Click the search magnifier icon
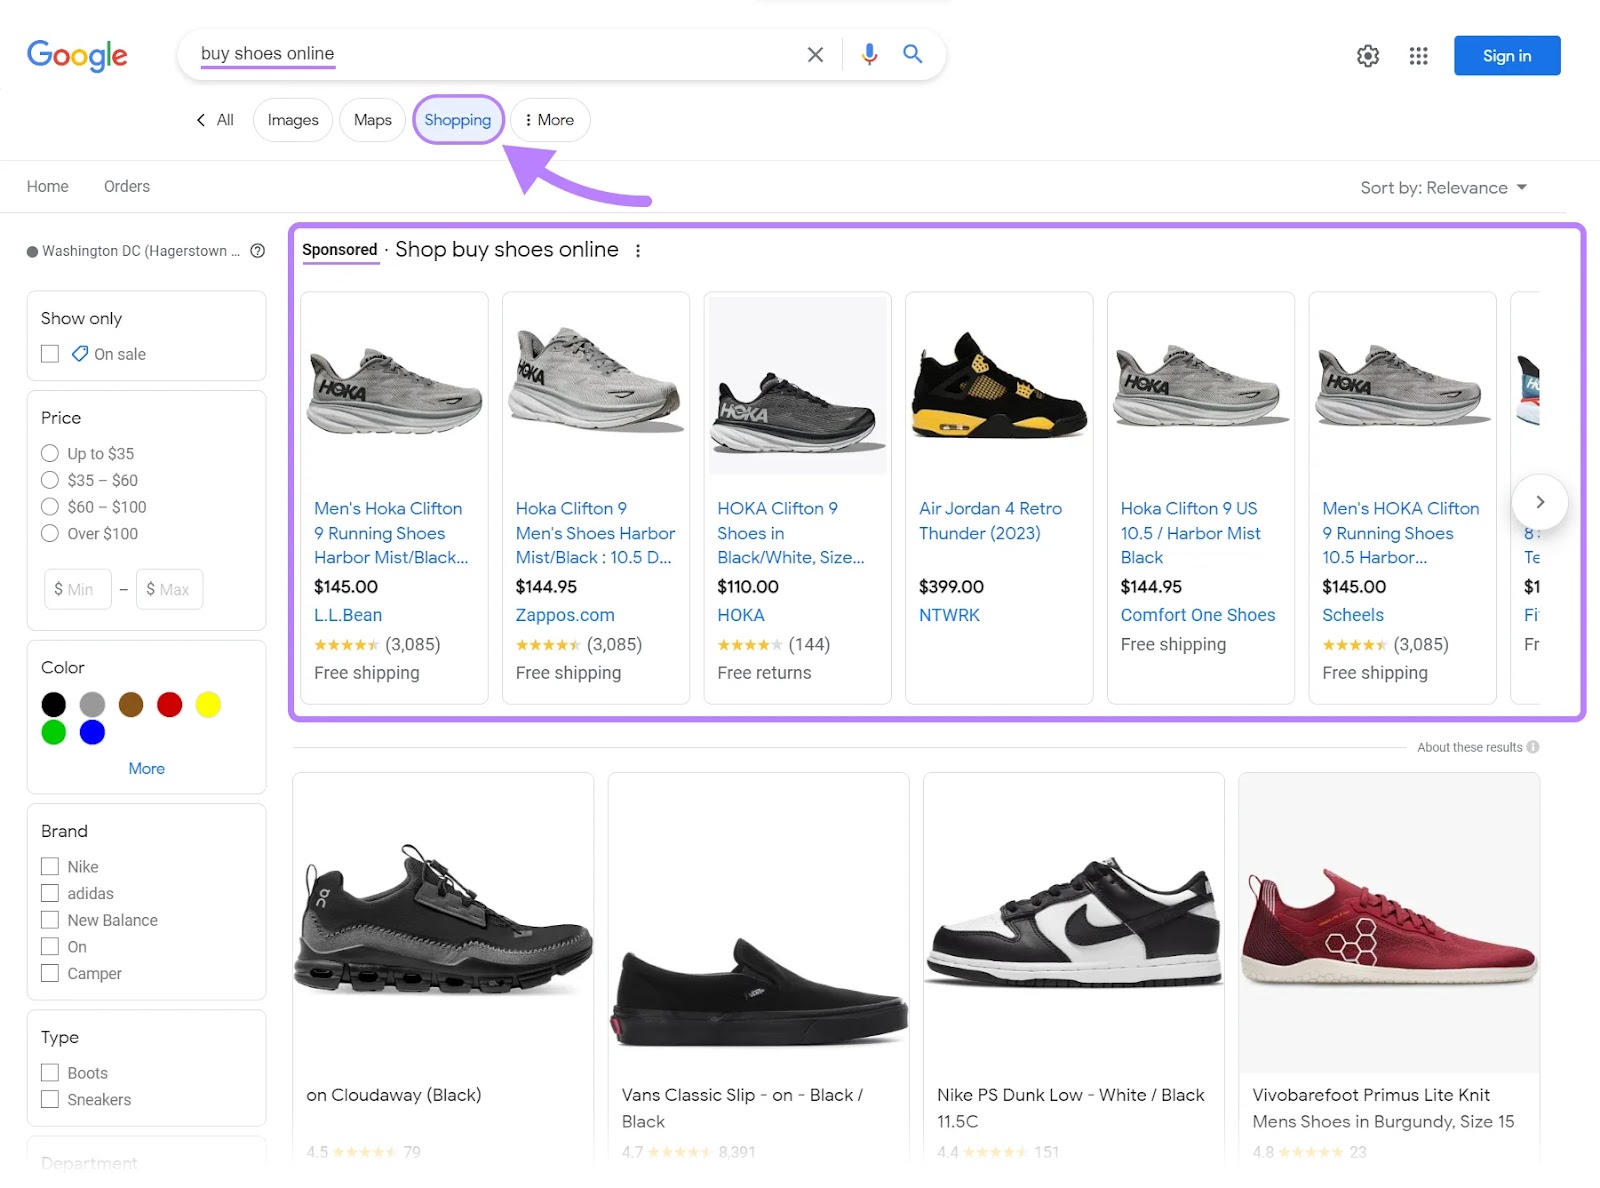Image resolution: width=1600 pixels, height=1188 pixels. point(911,54)
